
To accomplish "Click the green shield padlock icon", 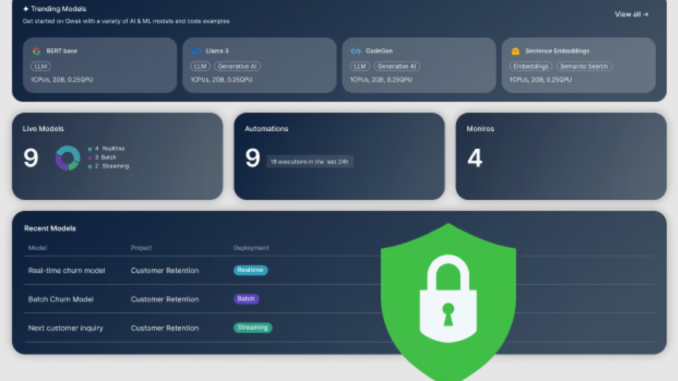I will click(448, 302).
